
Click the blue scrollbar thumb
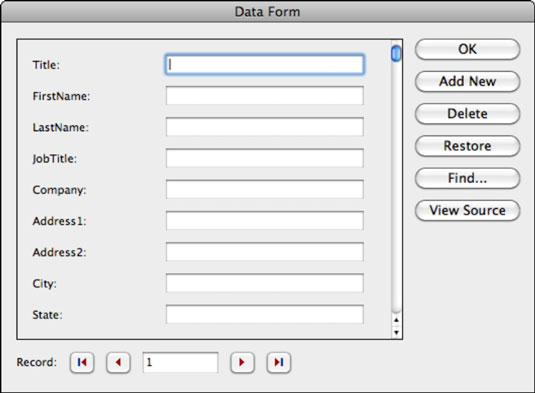(396, 54)
